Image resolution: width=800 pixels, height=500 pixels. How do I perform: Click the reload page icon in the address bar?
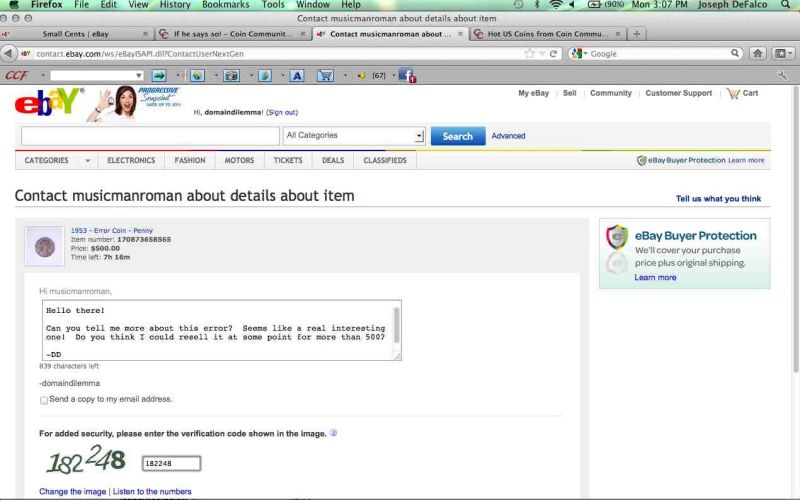pos(553,54)
